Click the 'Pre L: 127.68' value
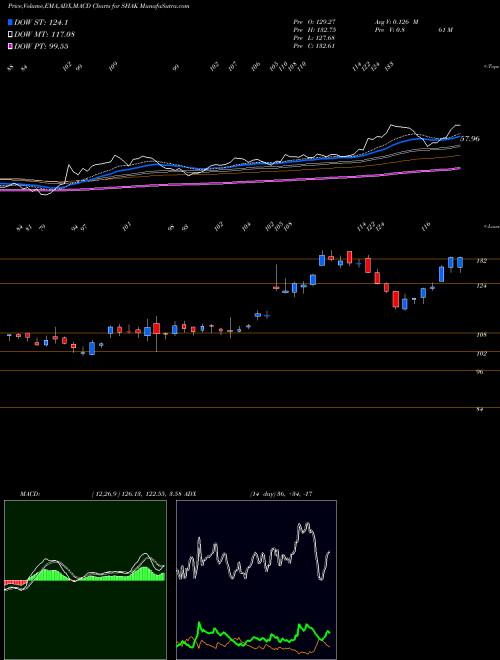This screenshot has height=660, width=500. pyautogui.click(x=314, y=38)
